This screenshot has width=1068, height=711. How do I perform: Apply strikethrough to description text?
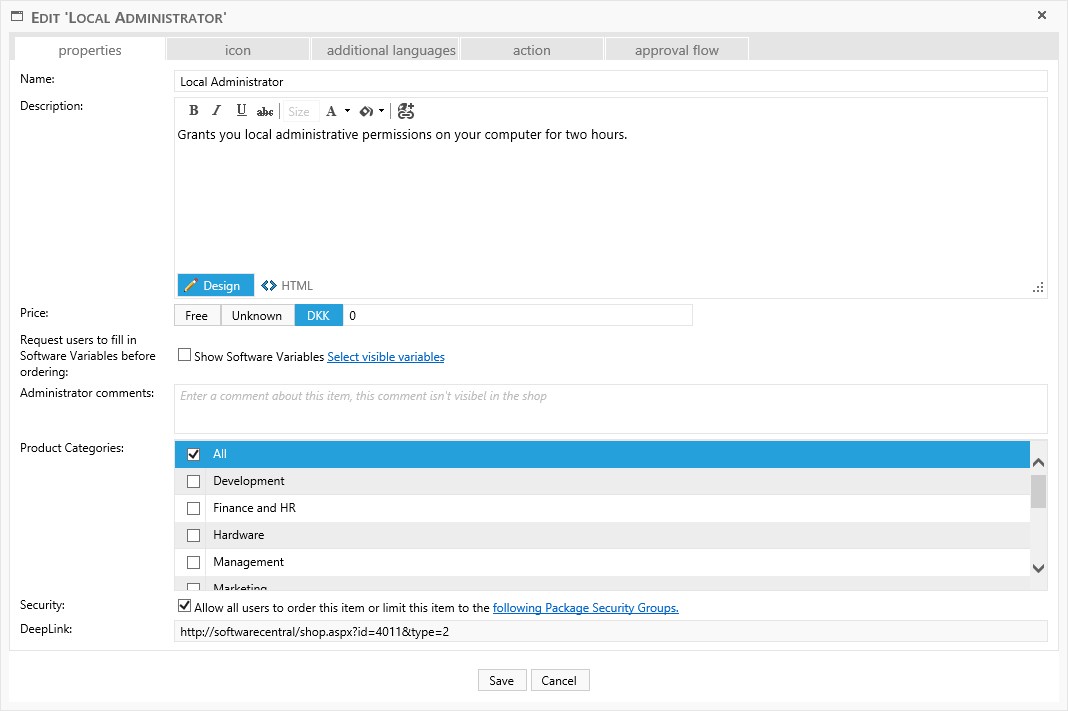[x=265, y=112]
